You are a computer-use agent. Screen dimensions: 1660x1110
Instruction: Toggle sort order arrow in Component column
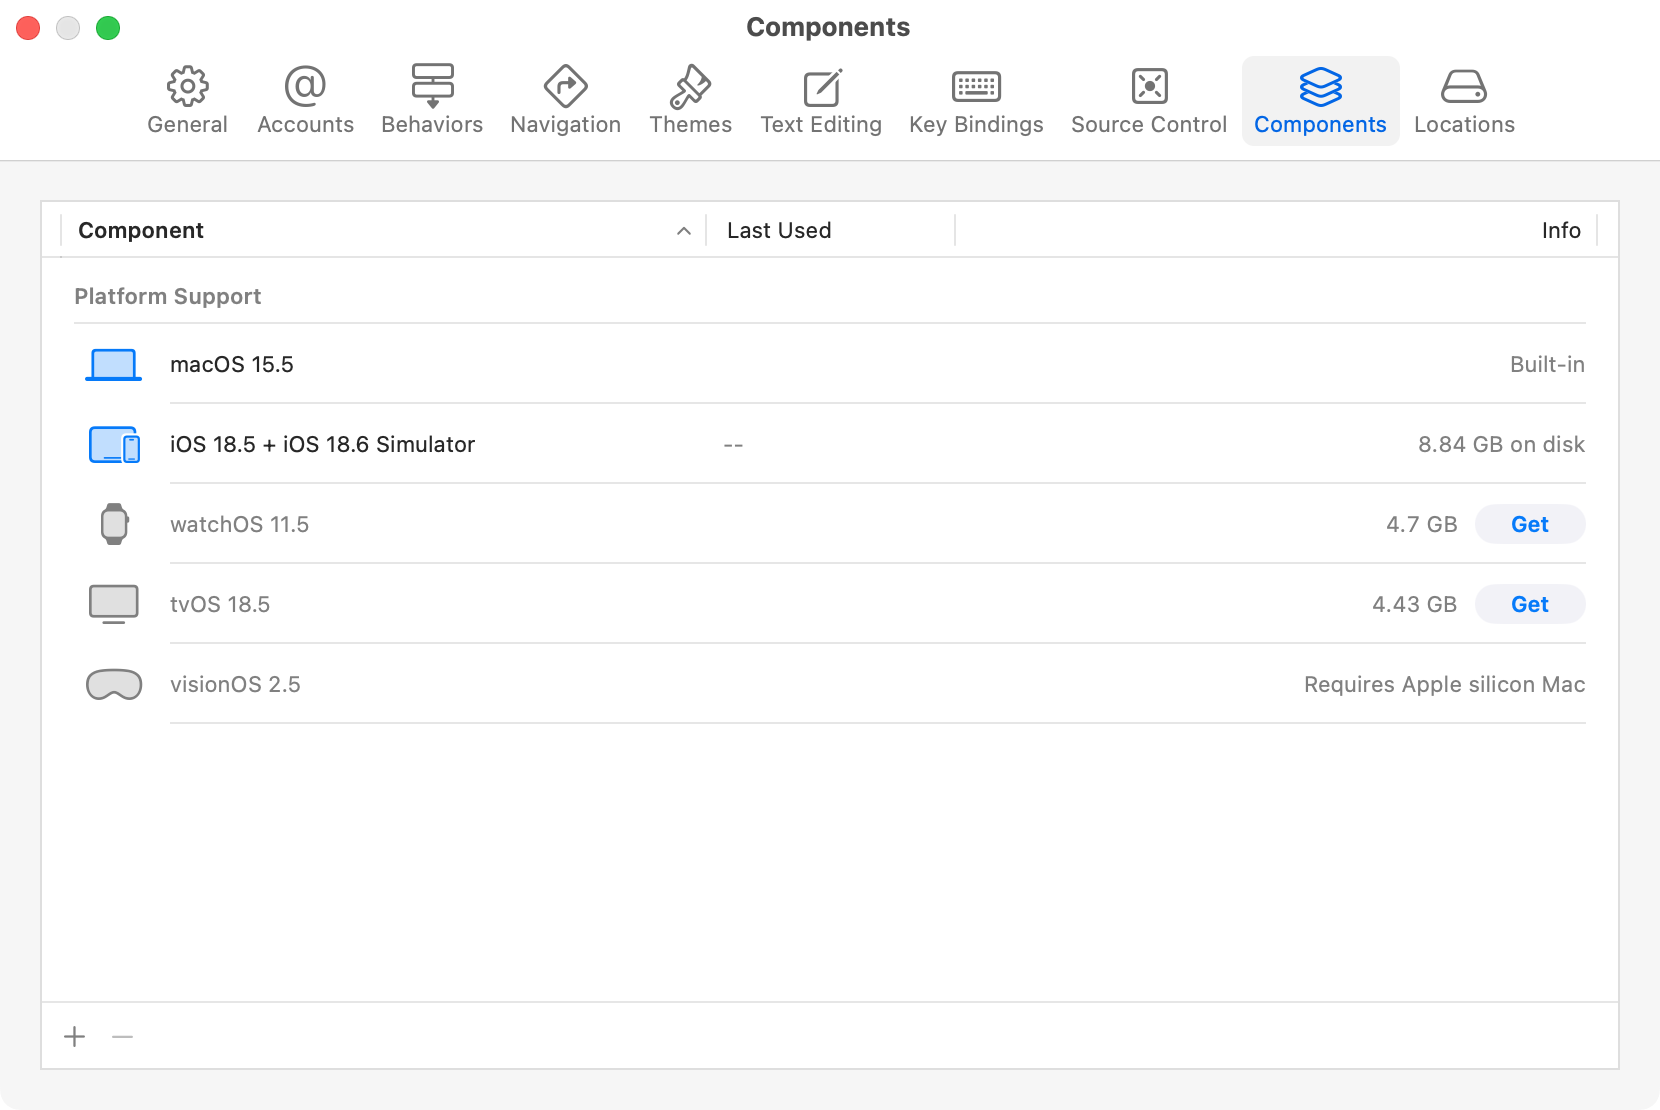pos(684,231)
